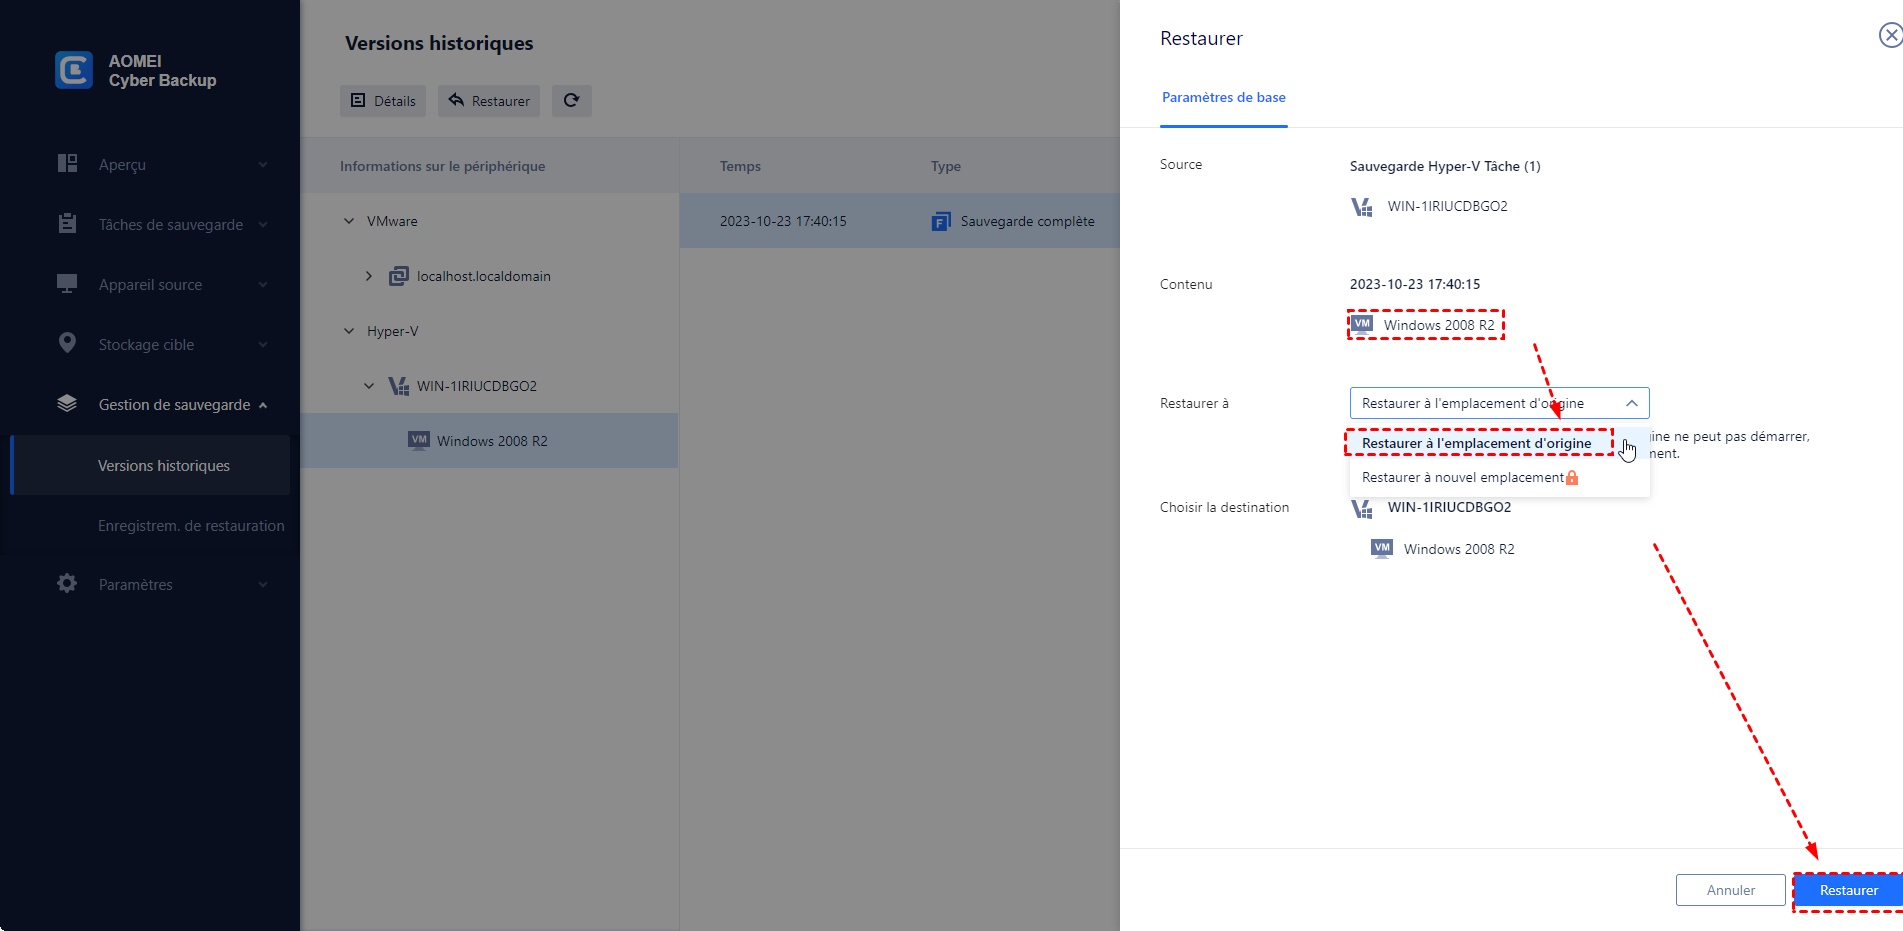The image size is (1903, 931).
Task: Open the Restaurer à dropdown
Action: (x=1498, y=403)
